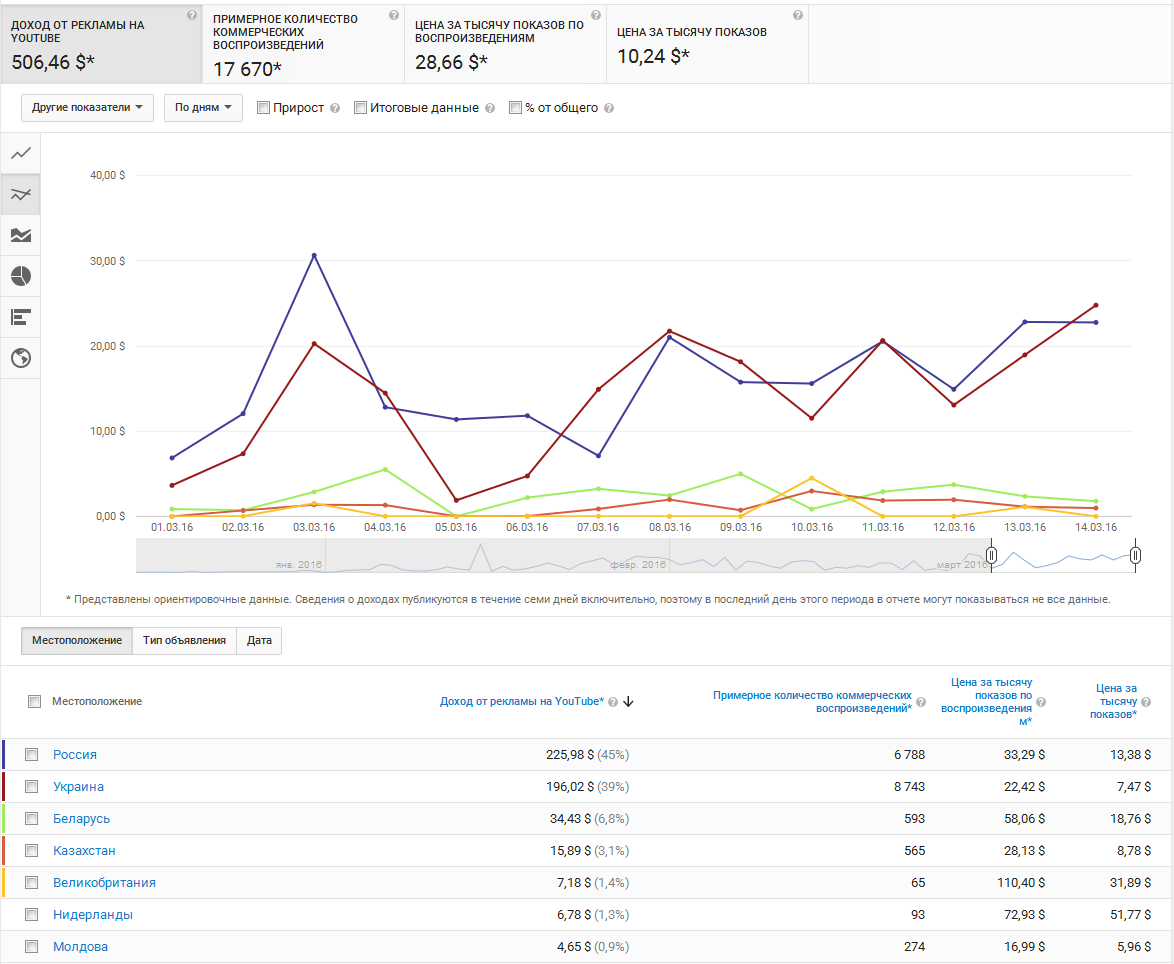
Task: Click the left timeline range handle
Action: pyautogui.click(x=991, y=556)
